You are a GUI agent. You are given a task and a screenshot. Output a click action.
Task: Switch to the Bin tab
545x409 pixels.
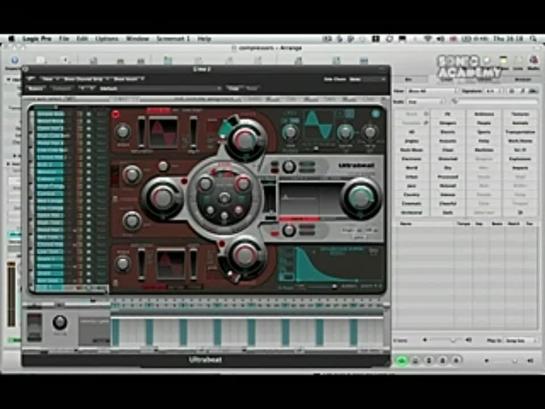(409, 80)
